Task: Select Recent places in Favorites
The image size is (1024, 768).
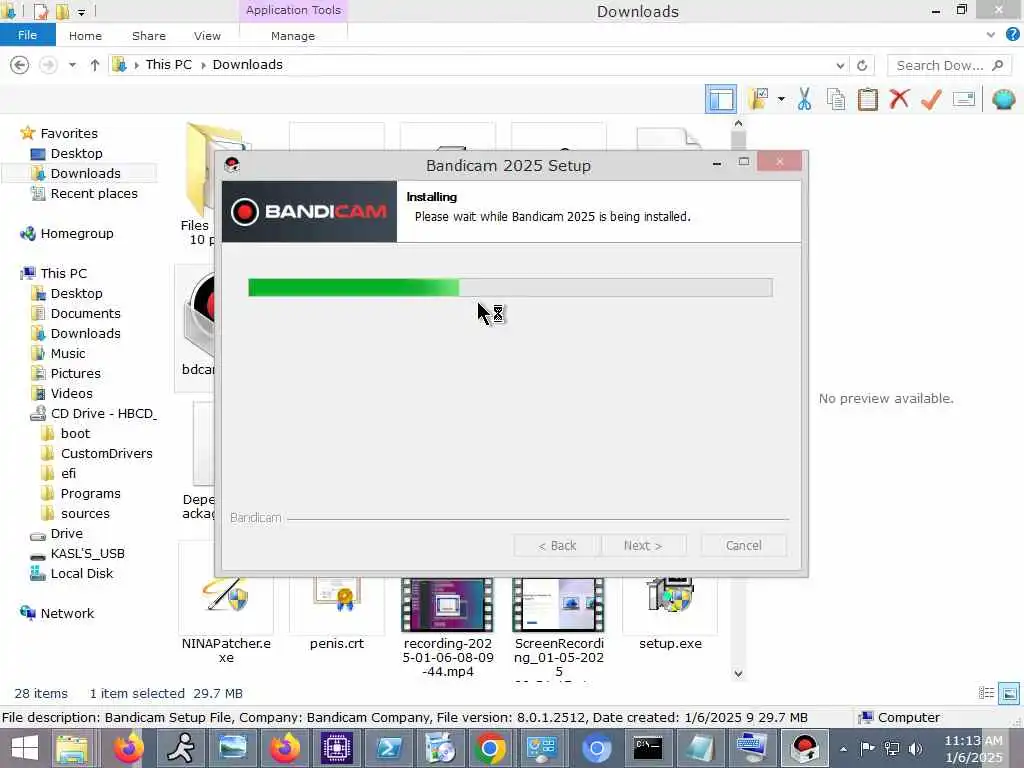Action: (94, 193)
